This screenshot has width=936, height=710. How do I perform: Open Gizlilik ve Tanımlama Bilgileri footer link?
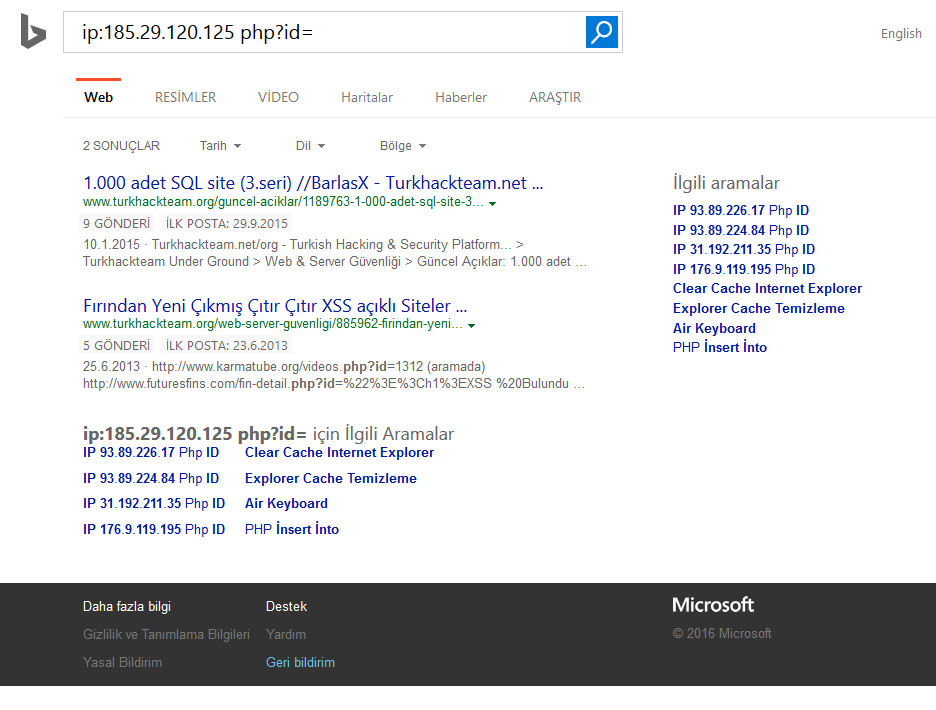pyautogui.click(x=166, y=634)
